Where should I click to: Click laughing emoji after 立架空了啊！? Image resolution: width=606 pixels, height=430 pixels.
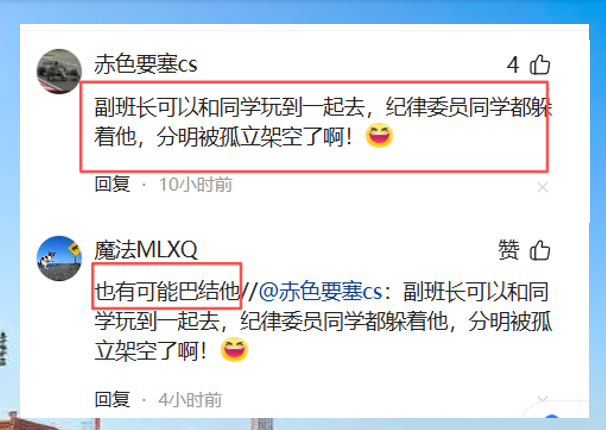(x=234, y=350)
